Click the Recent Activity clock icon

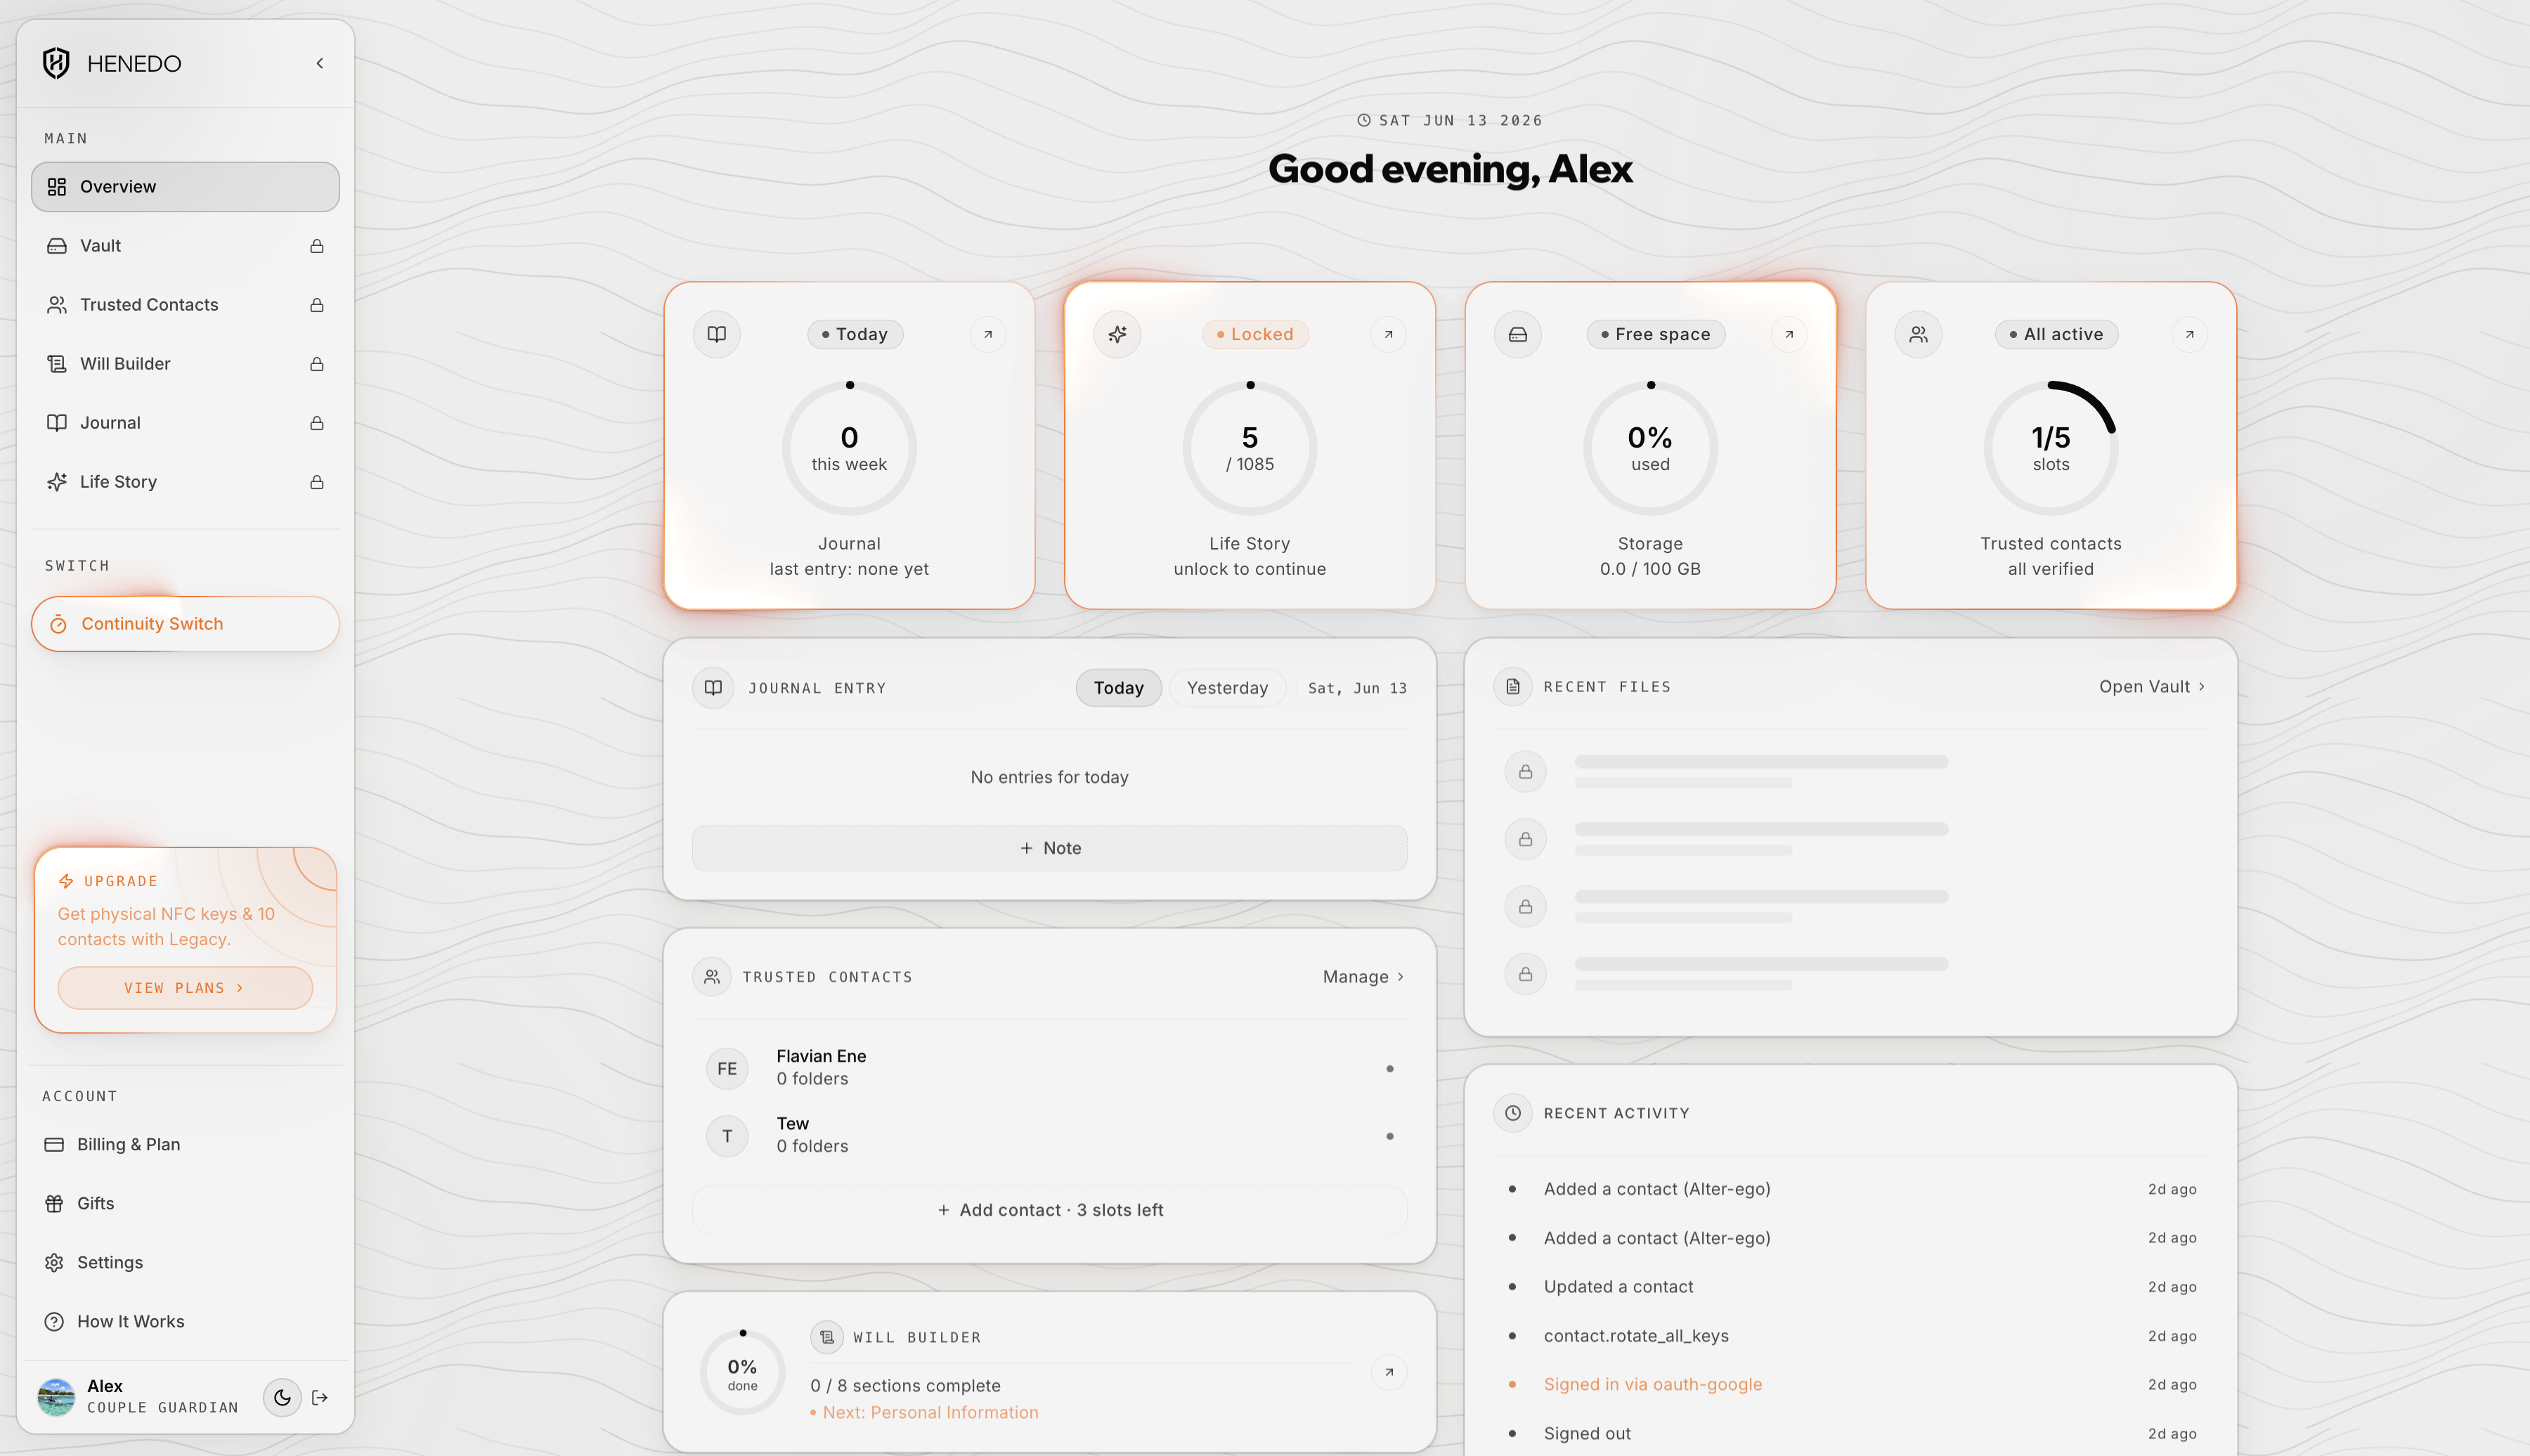coord(1513,1114)
